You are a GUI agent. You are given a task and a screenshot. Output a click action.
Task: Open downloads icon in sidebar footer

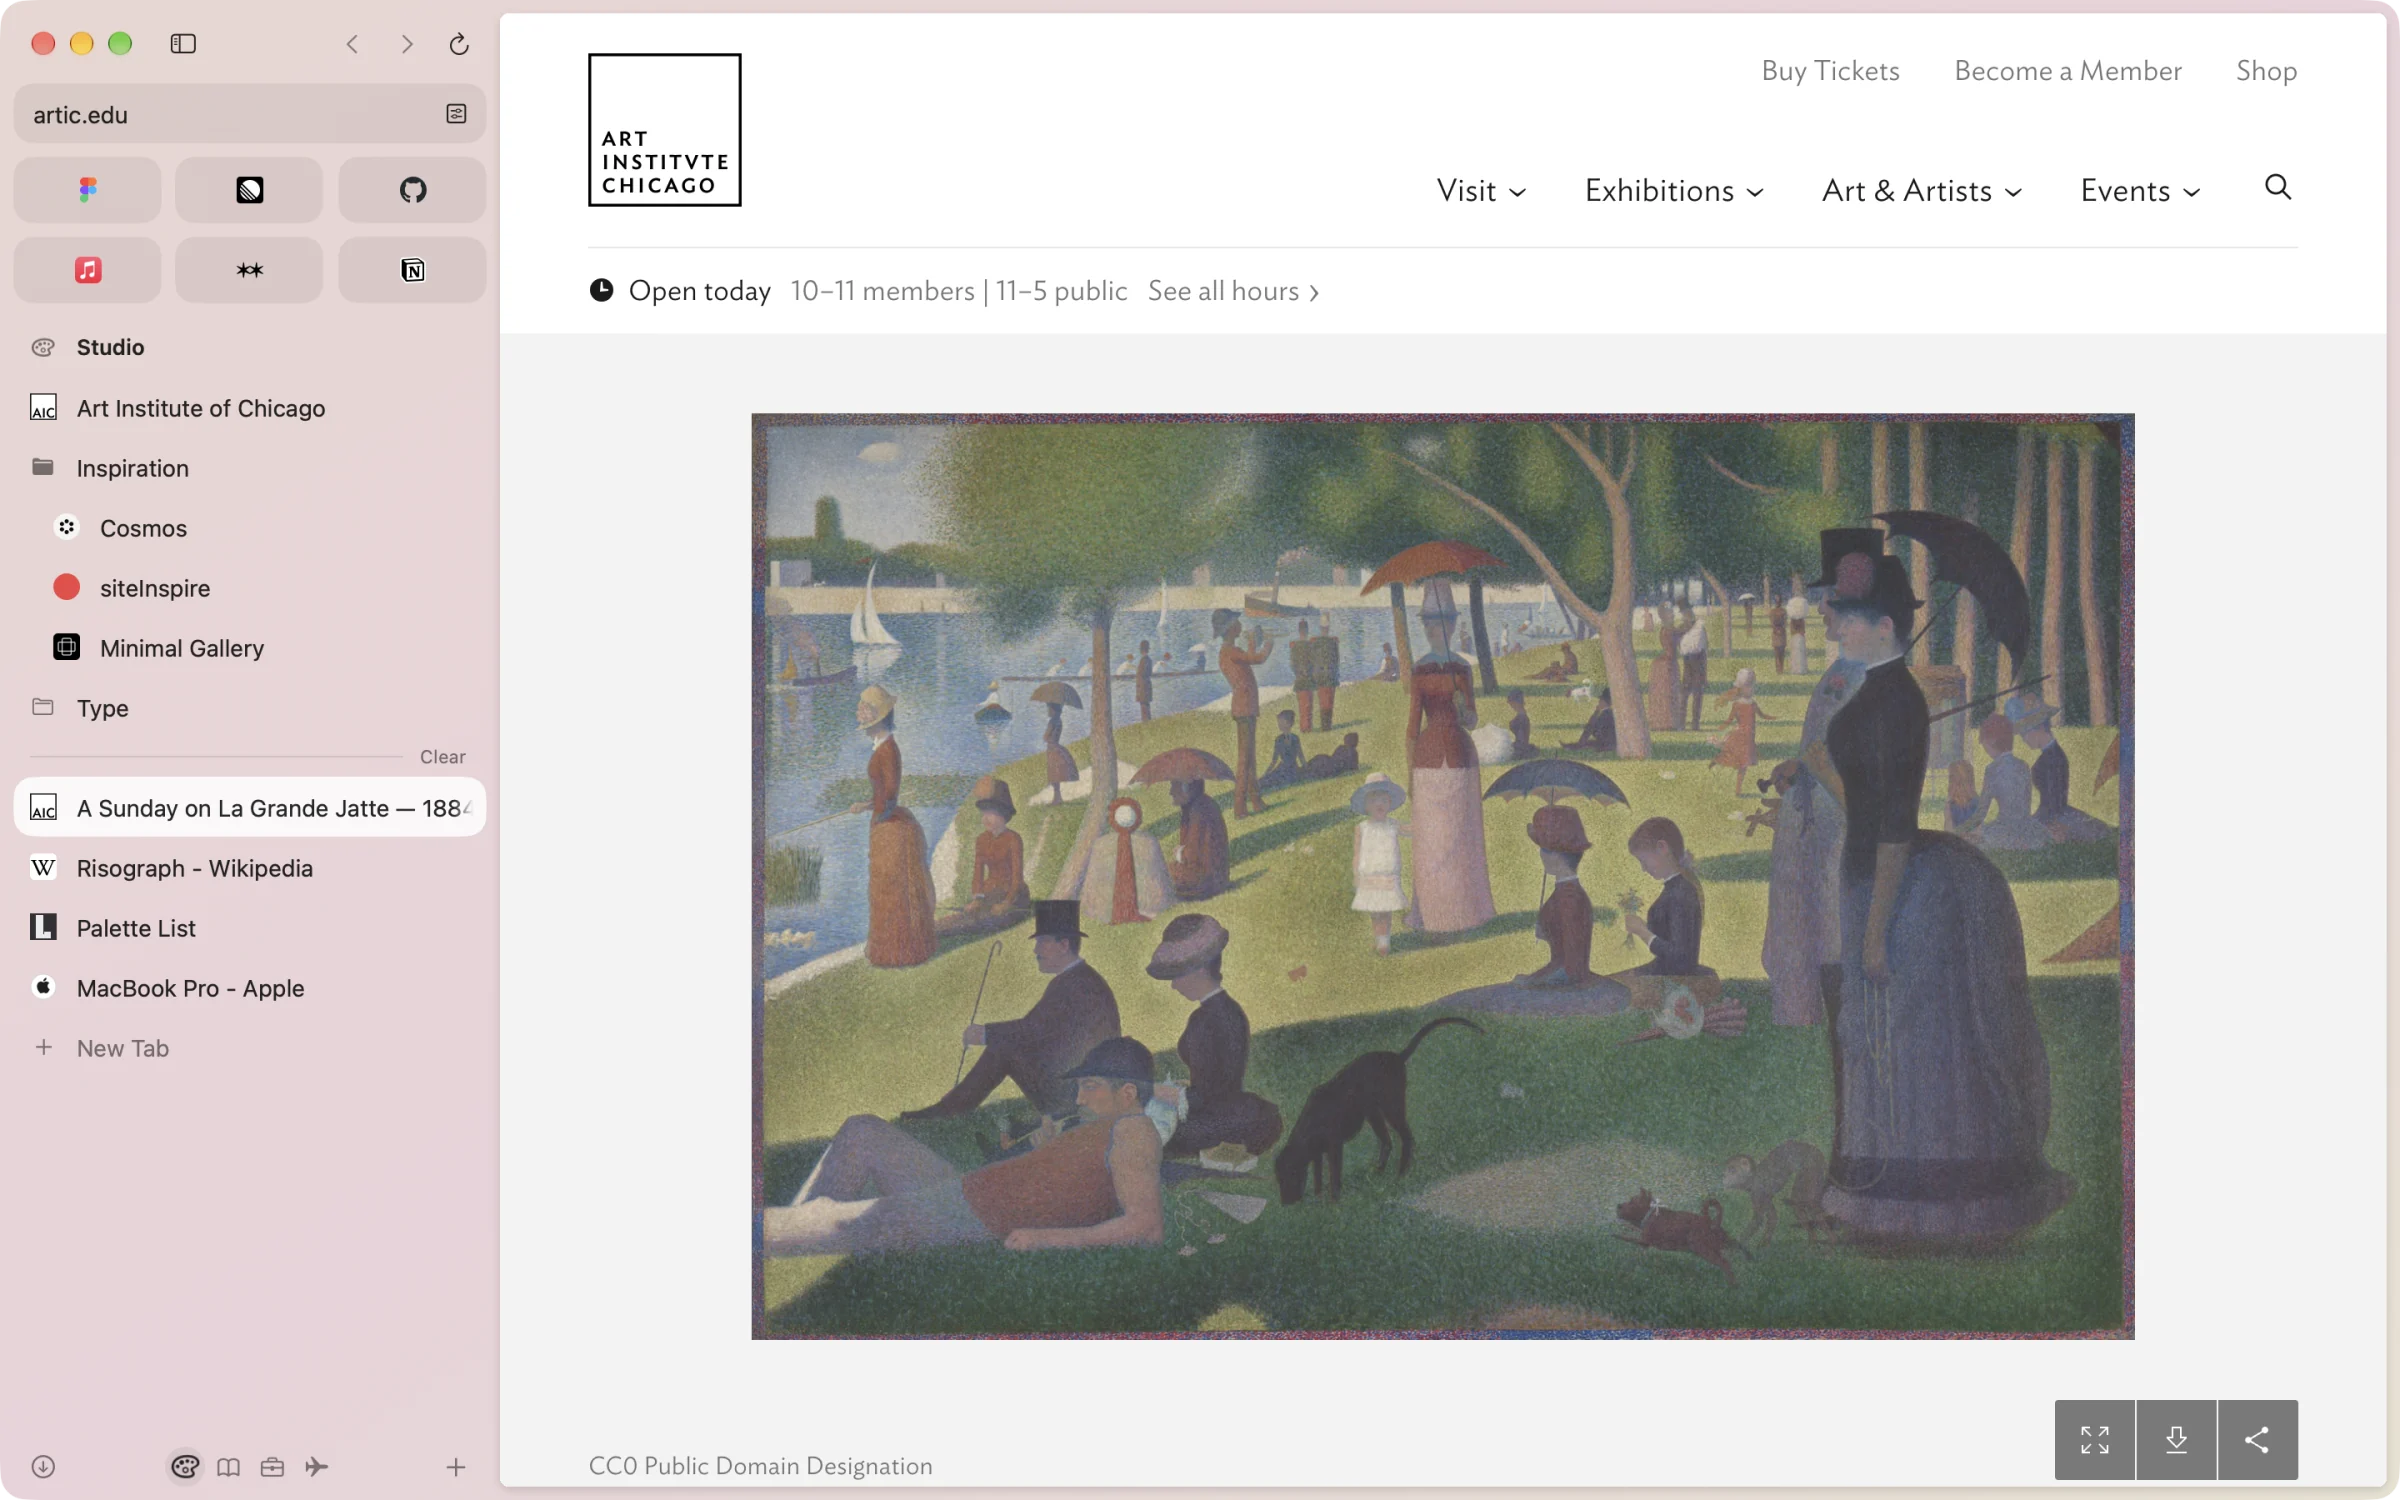coord(43,1467)
